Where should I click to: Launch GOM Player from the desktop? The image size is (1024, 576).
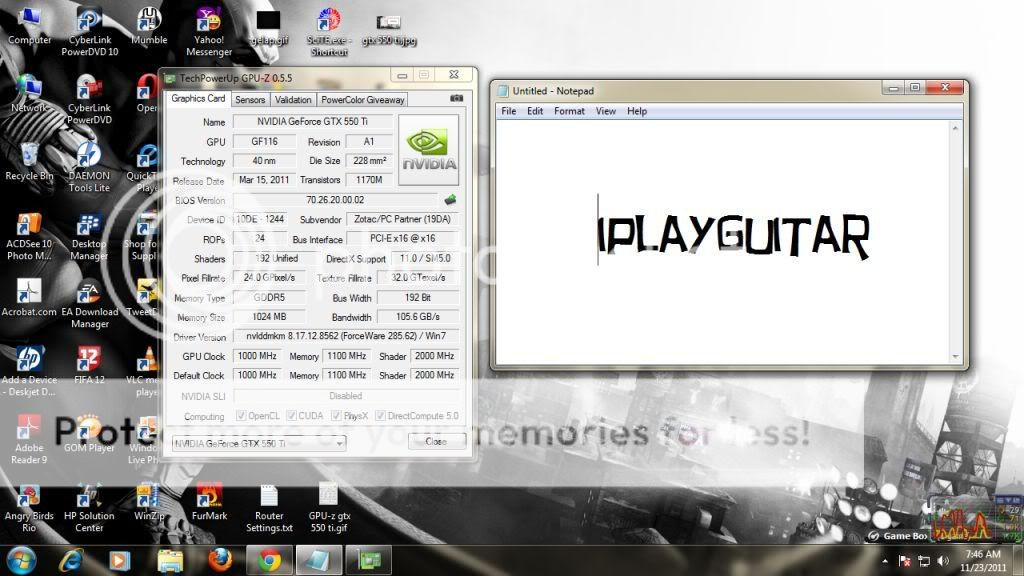[x=89, y=434]
